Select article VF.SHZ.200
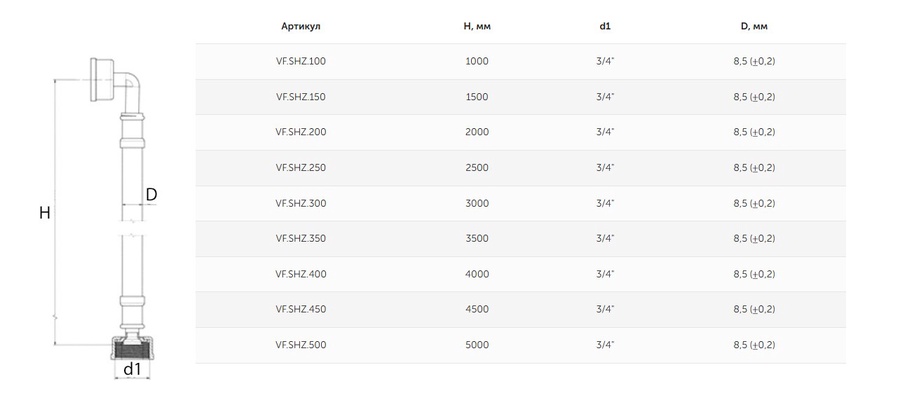900x400 pixels. 301,132
